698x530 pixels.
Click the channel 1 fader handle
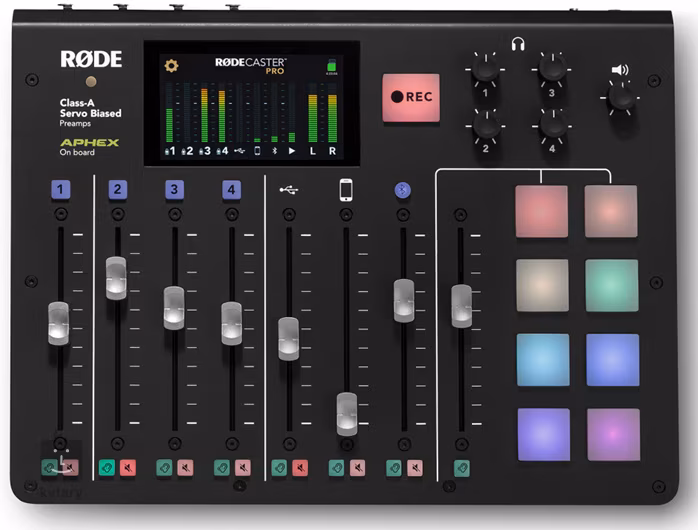point(58,324)
